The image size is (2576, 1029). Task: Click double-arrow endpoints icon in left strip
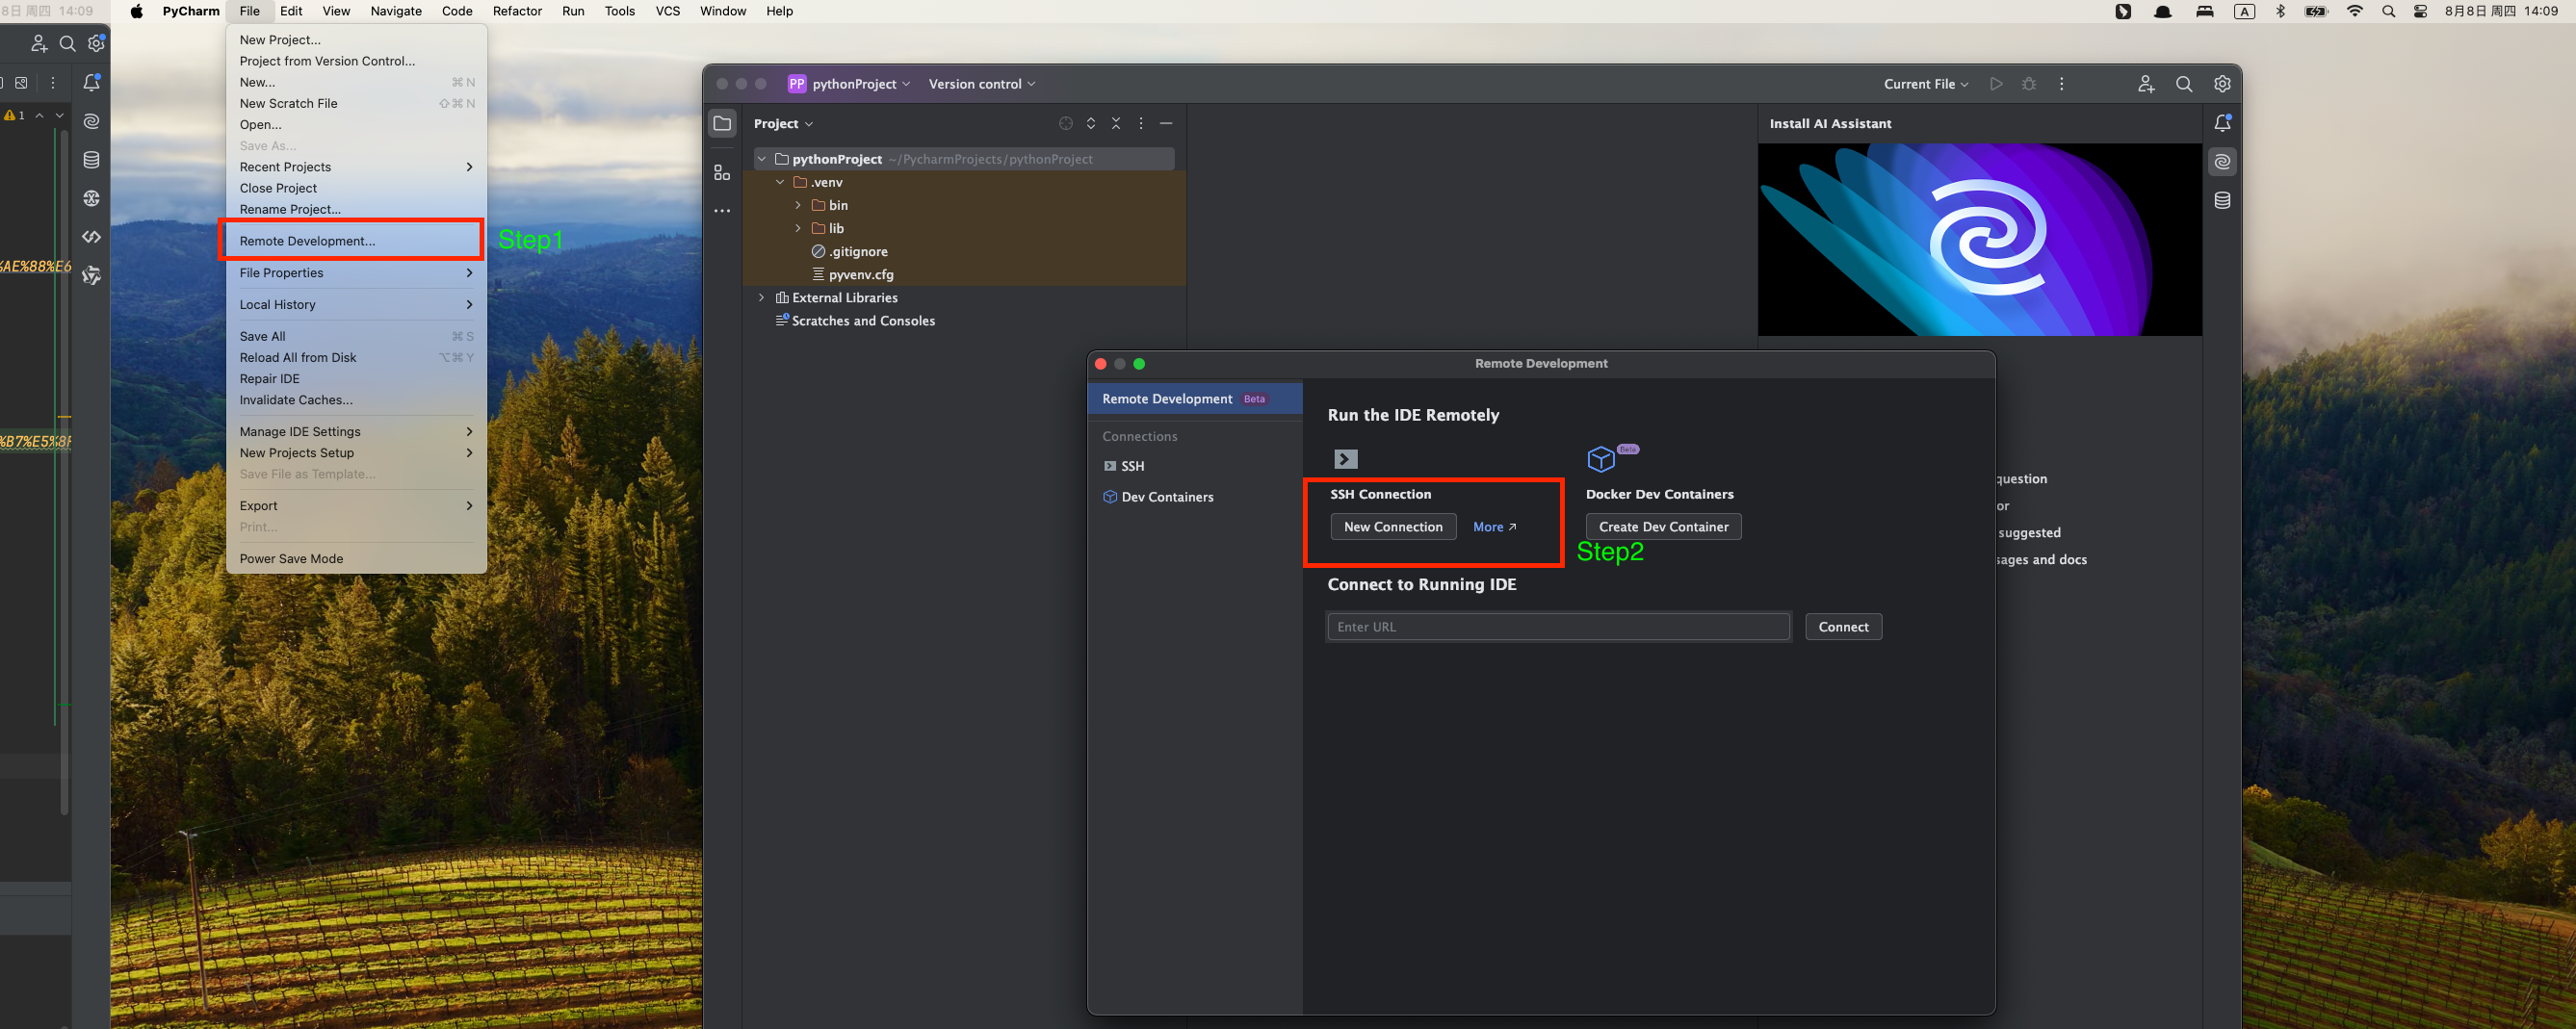pyautogui.click(x=91, y=237)
